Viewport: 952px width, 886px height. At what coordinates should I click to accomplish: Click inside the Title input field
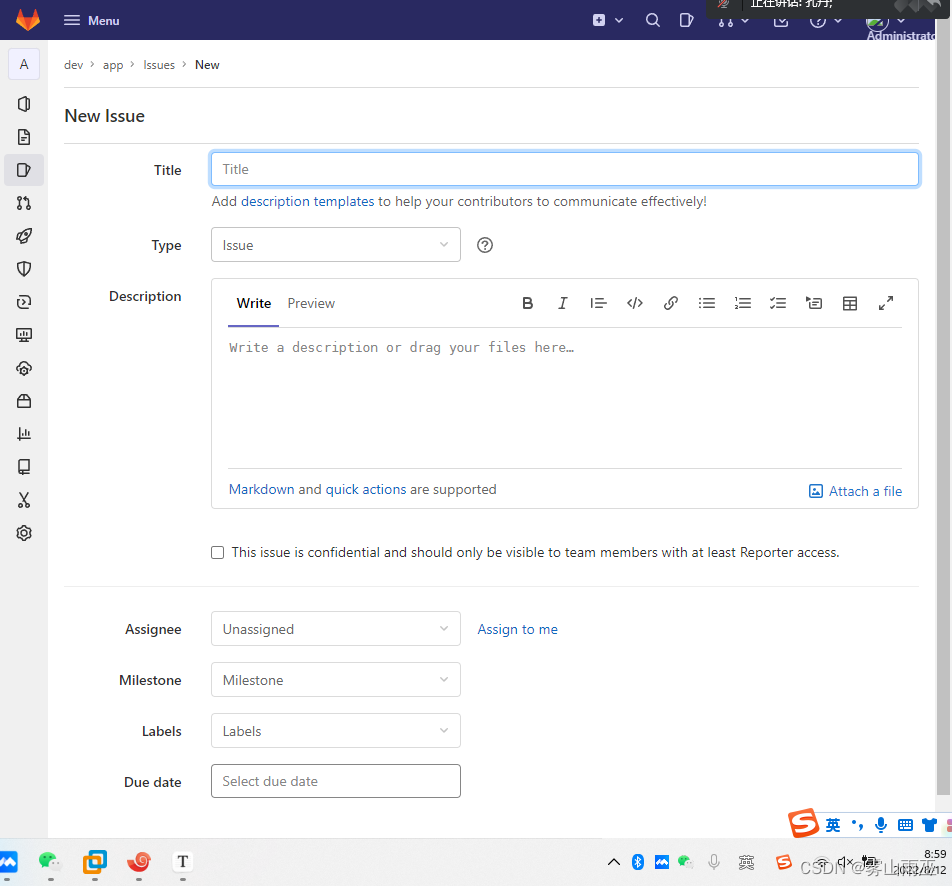(564, 169)
